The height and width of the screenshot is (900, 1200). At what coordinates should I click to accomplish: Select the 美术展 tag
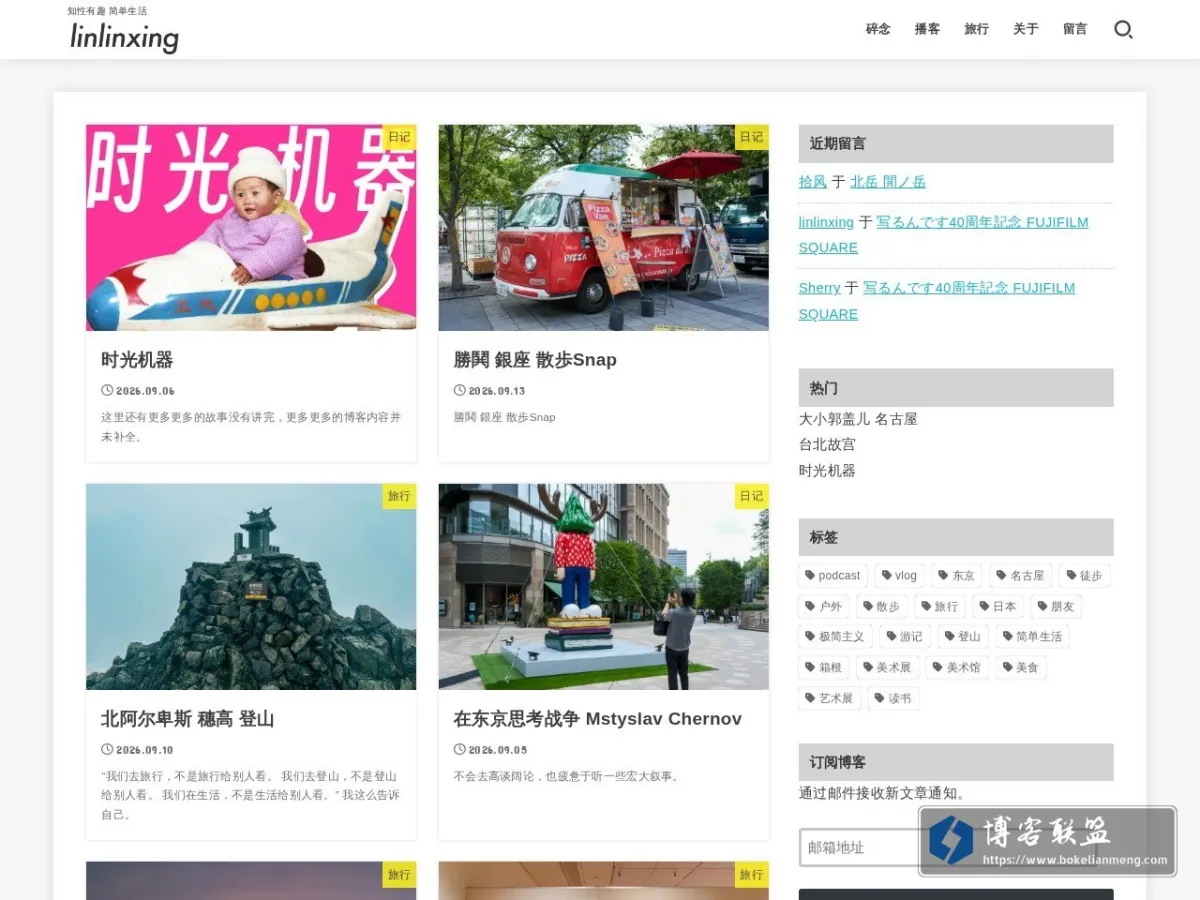tap(888, 667)
